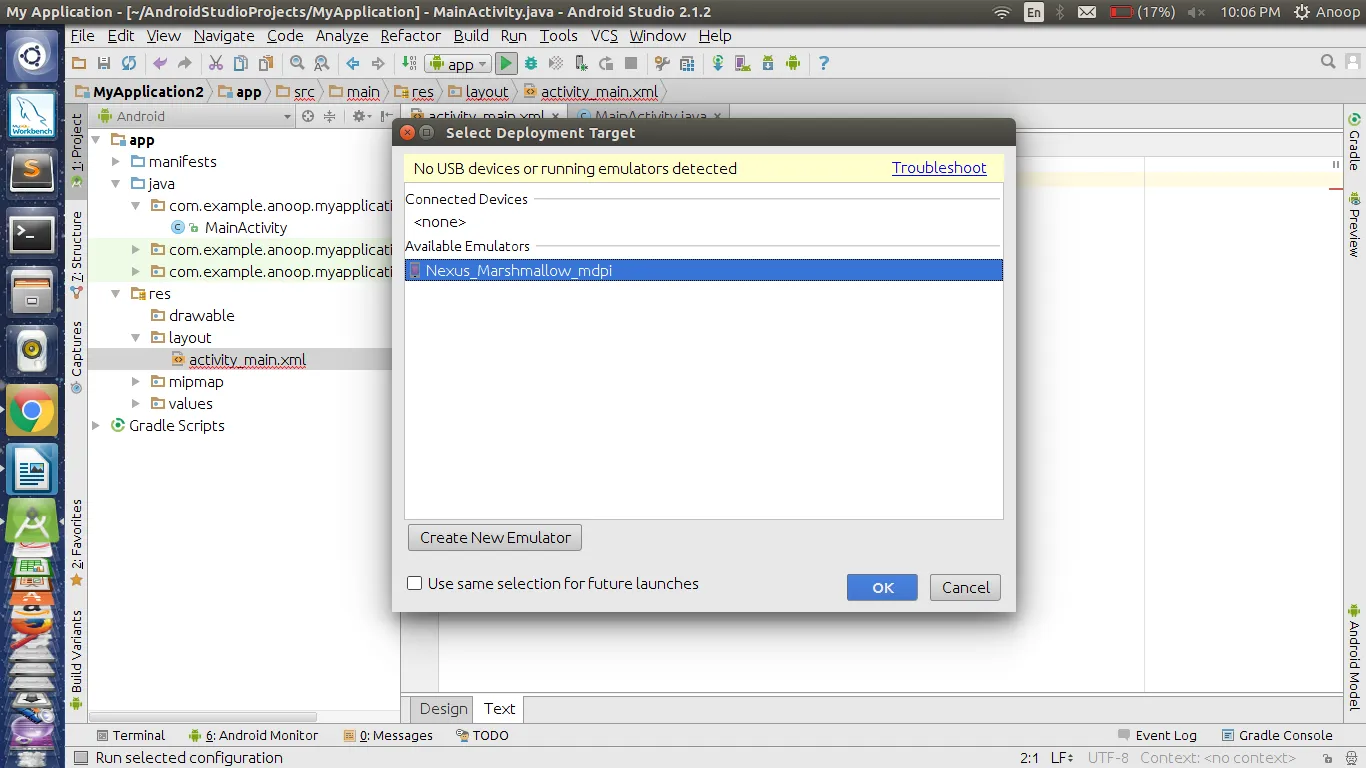Click the Troubleshoot link
Screen dimensions: 1366x768
click(939, 168)
